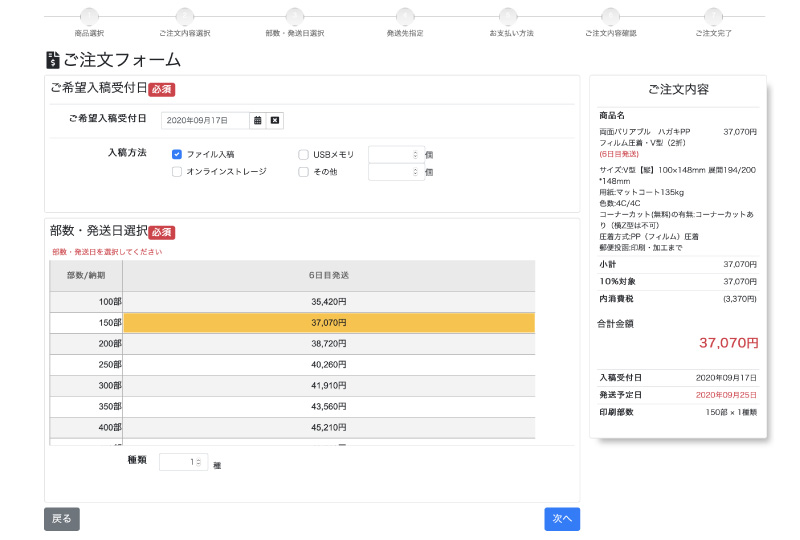Image resolution: width=800 pixels, height=540 pixels.
Task: Clear the date with the X icon
Action: (276, 120)
